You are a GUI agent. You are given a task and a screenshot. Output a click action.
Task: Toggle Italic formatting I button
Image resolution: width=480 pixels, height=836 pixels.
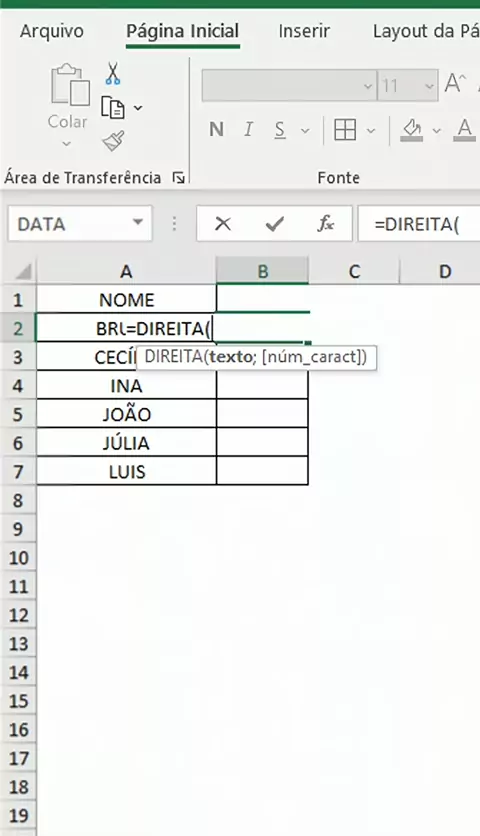tap(248, 130)
